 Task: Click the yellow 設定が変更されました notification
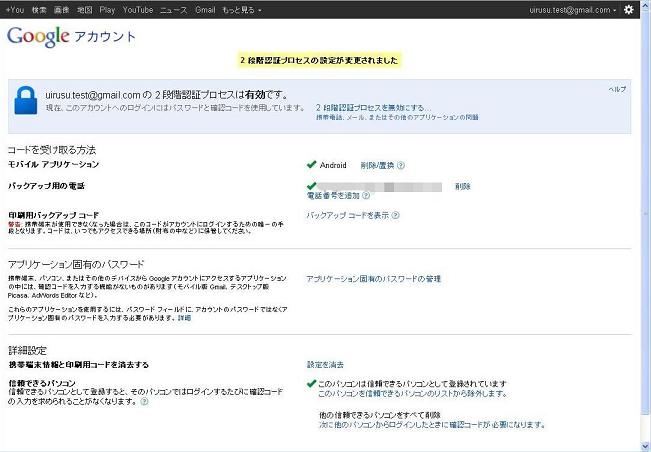pos(319,61)
